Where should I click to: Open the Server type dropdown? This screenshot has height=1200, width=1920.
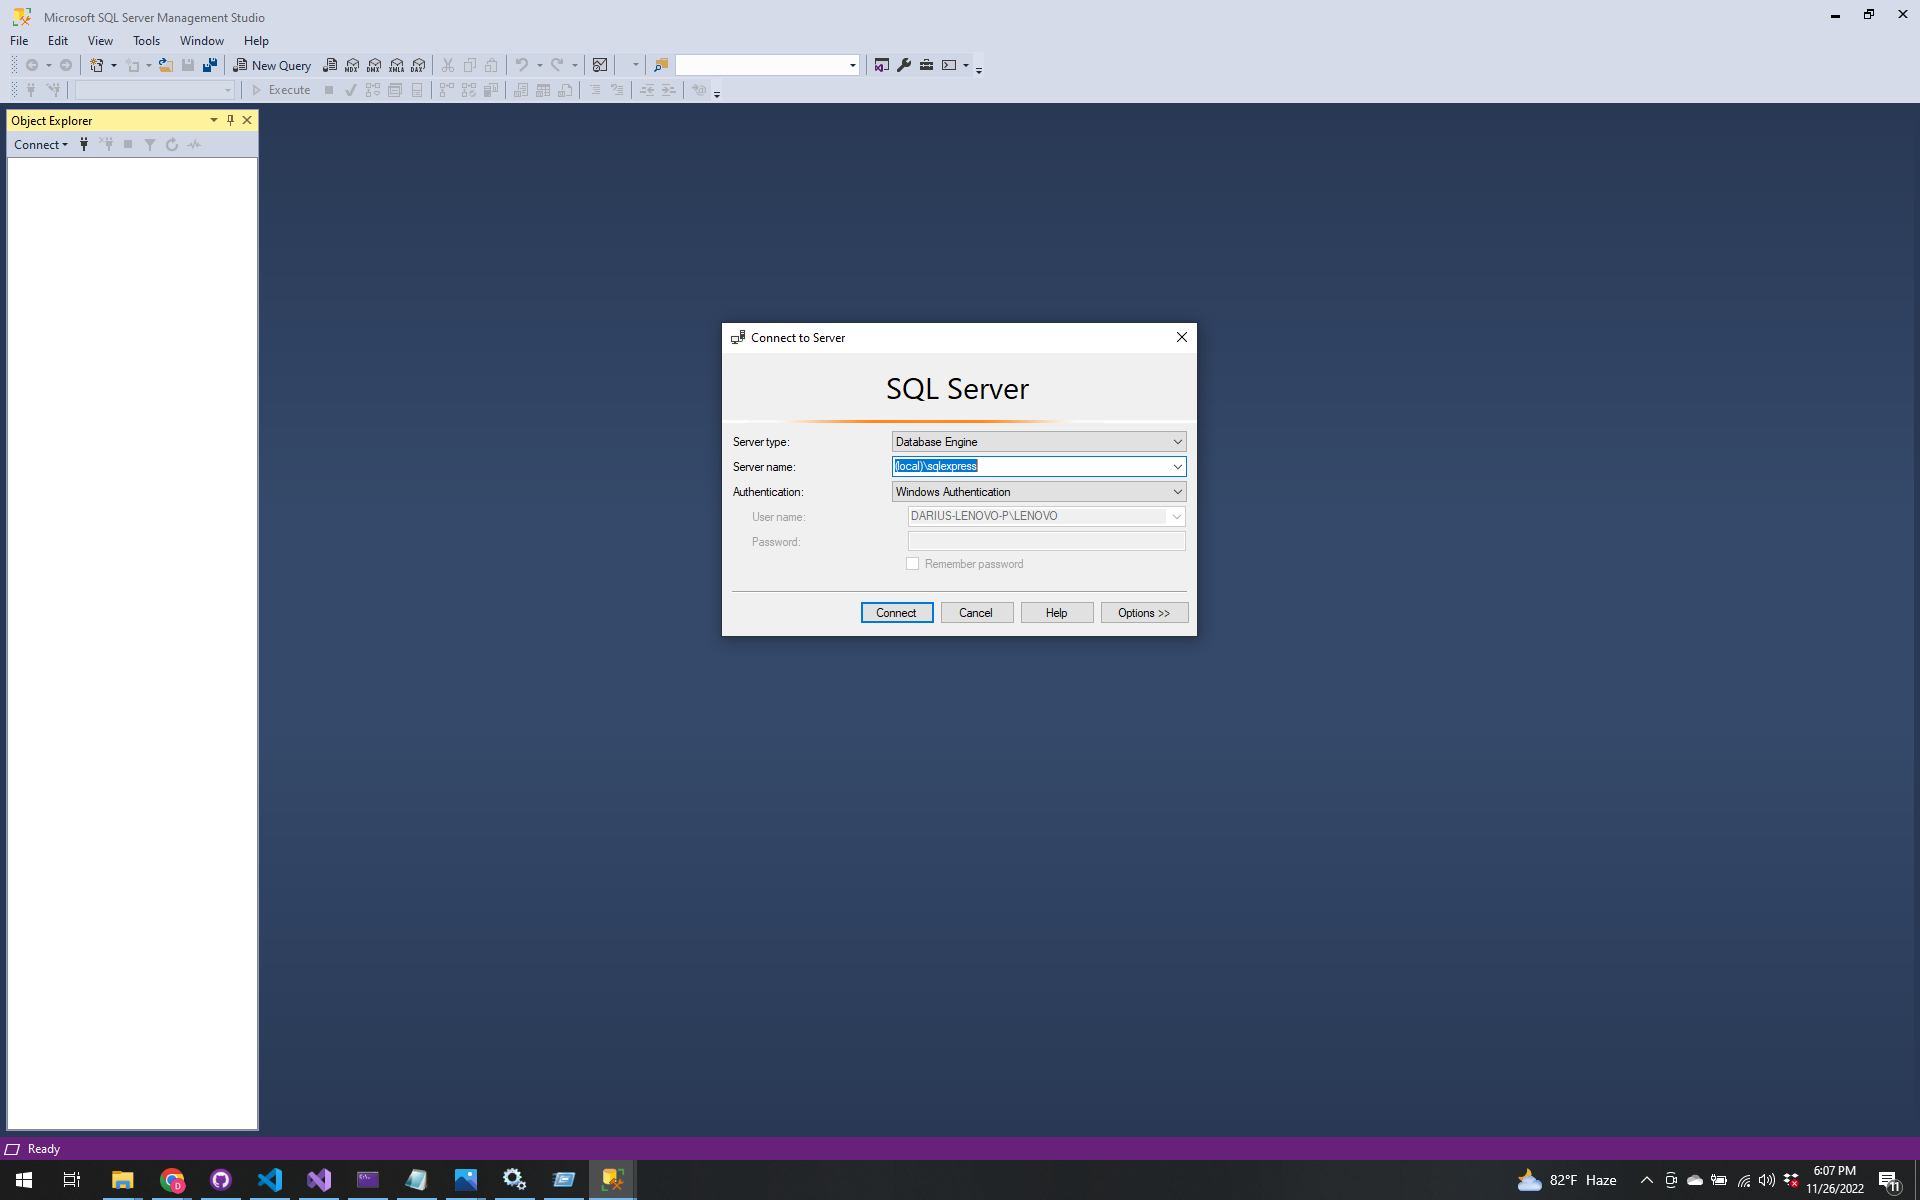pos(1177,441)
